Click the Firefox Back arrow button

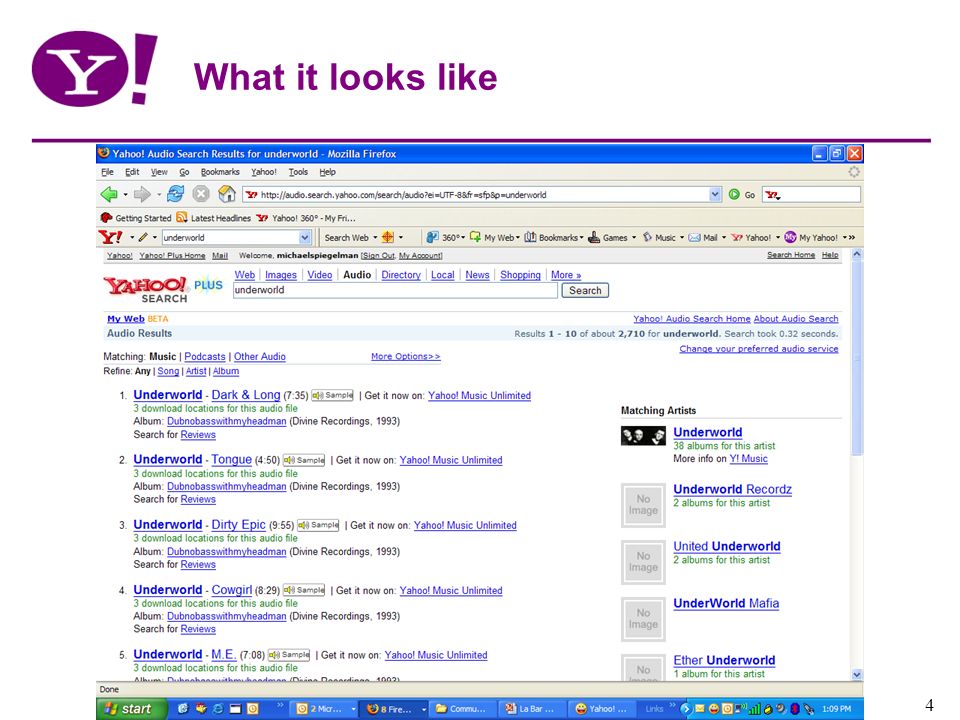(110, 195)
